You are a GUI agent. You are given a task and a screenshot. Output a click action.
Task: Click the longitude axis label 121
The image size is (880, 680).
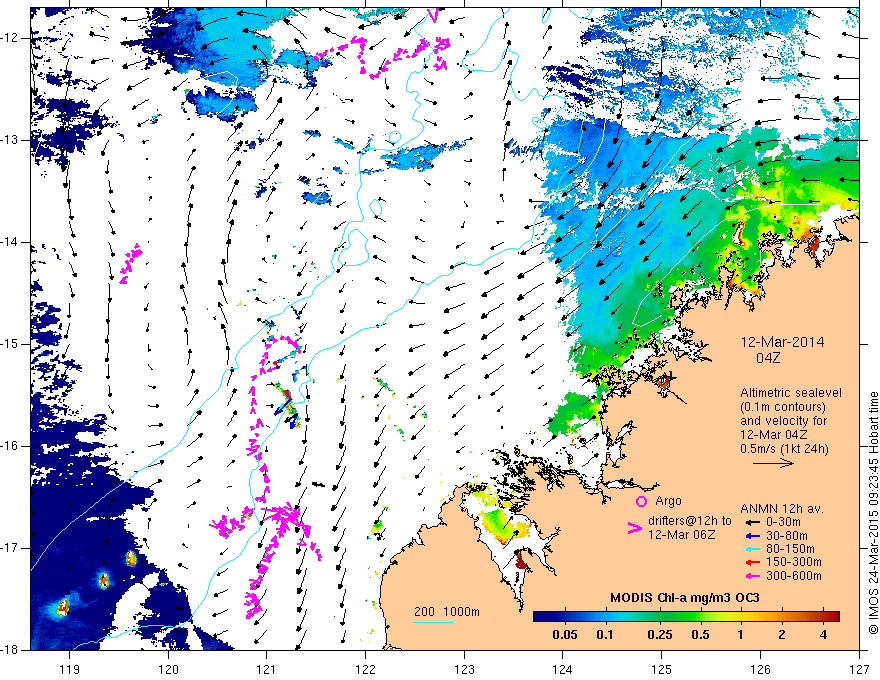click(x=267, y=669)
